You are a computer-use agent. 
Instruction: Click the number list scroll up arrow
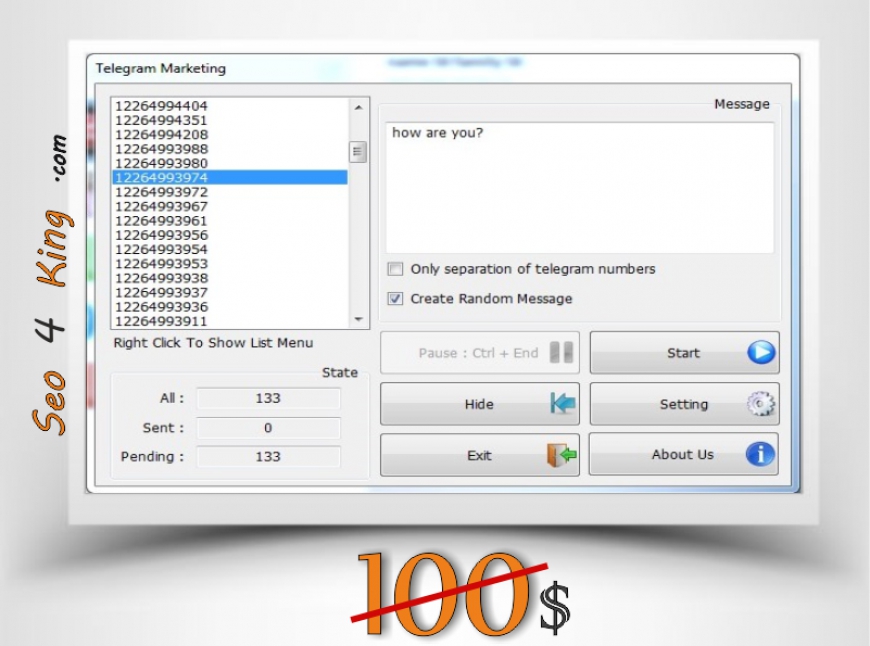coord(358,107)
